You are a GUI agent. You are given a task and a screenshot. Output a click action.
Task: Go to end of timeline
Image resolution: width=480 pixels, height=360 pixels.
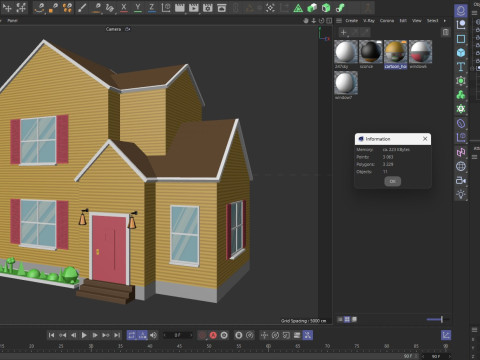(117, 335)
